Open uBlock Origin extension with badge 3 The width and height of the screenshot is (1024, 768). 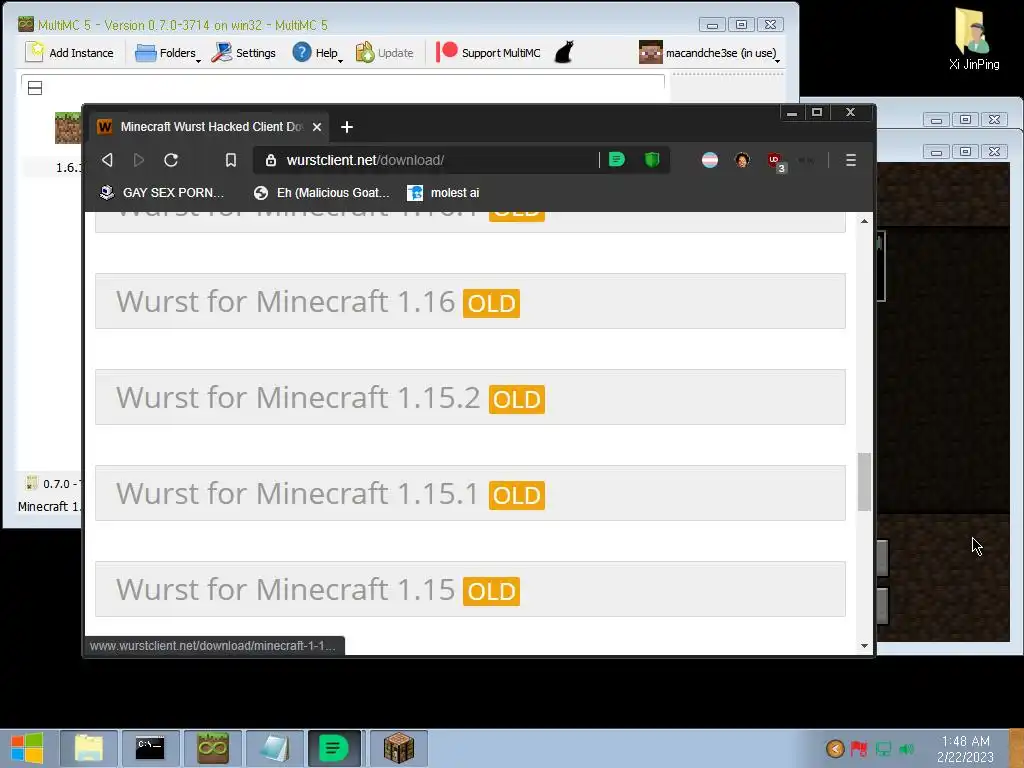point(775,161)
